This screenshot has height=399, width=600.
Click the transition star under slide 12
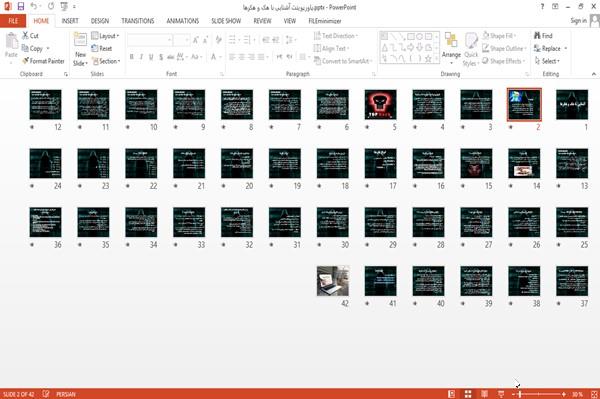(32, 127)
